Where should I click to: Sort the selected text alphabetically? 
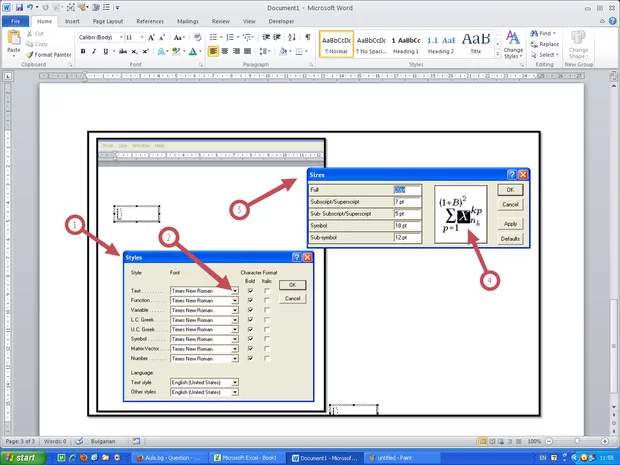[x=292, y=38]
